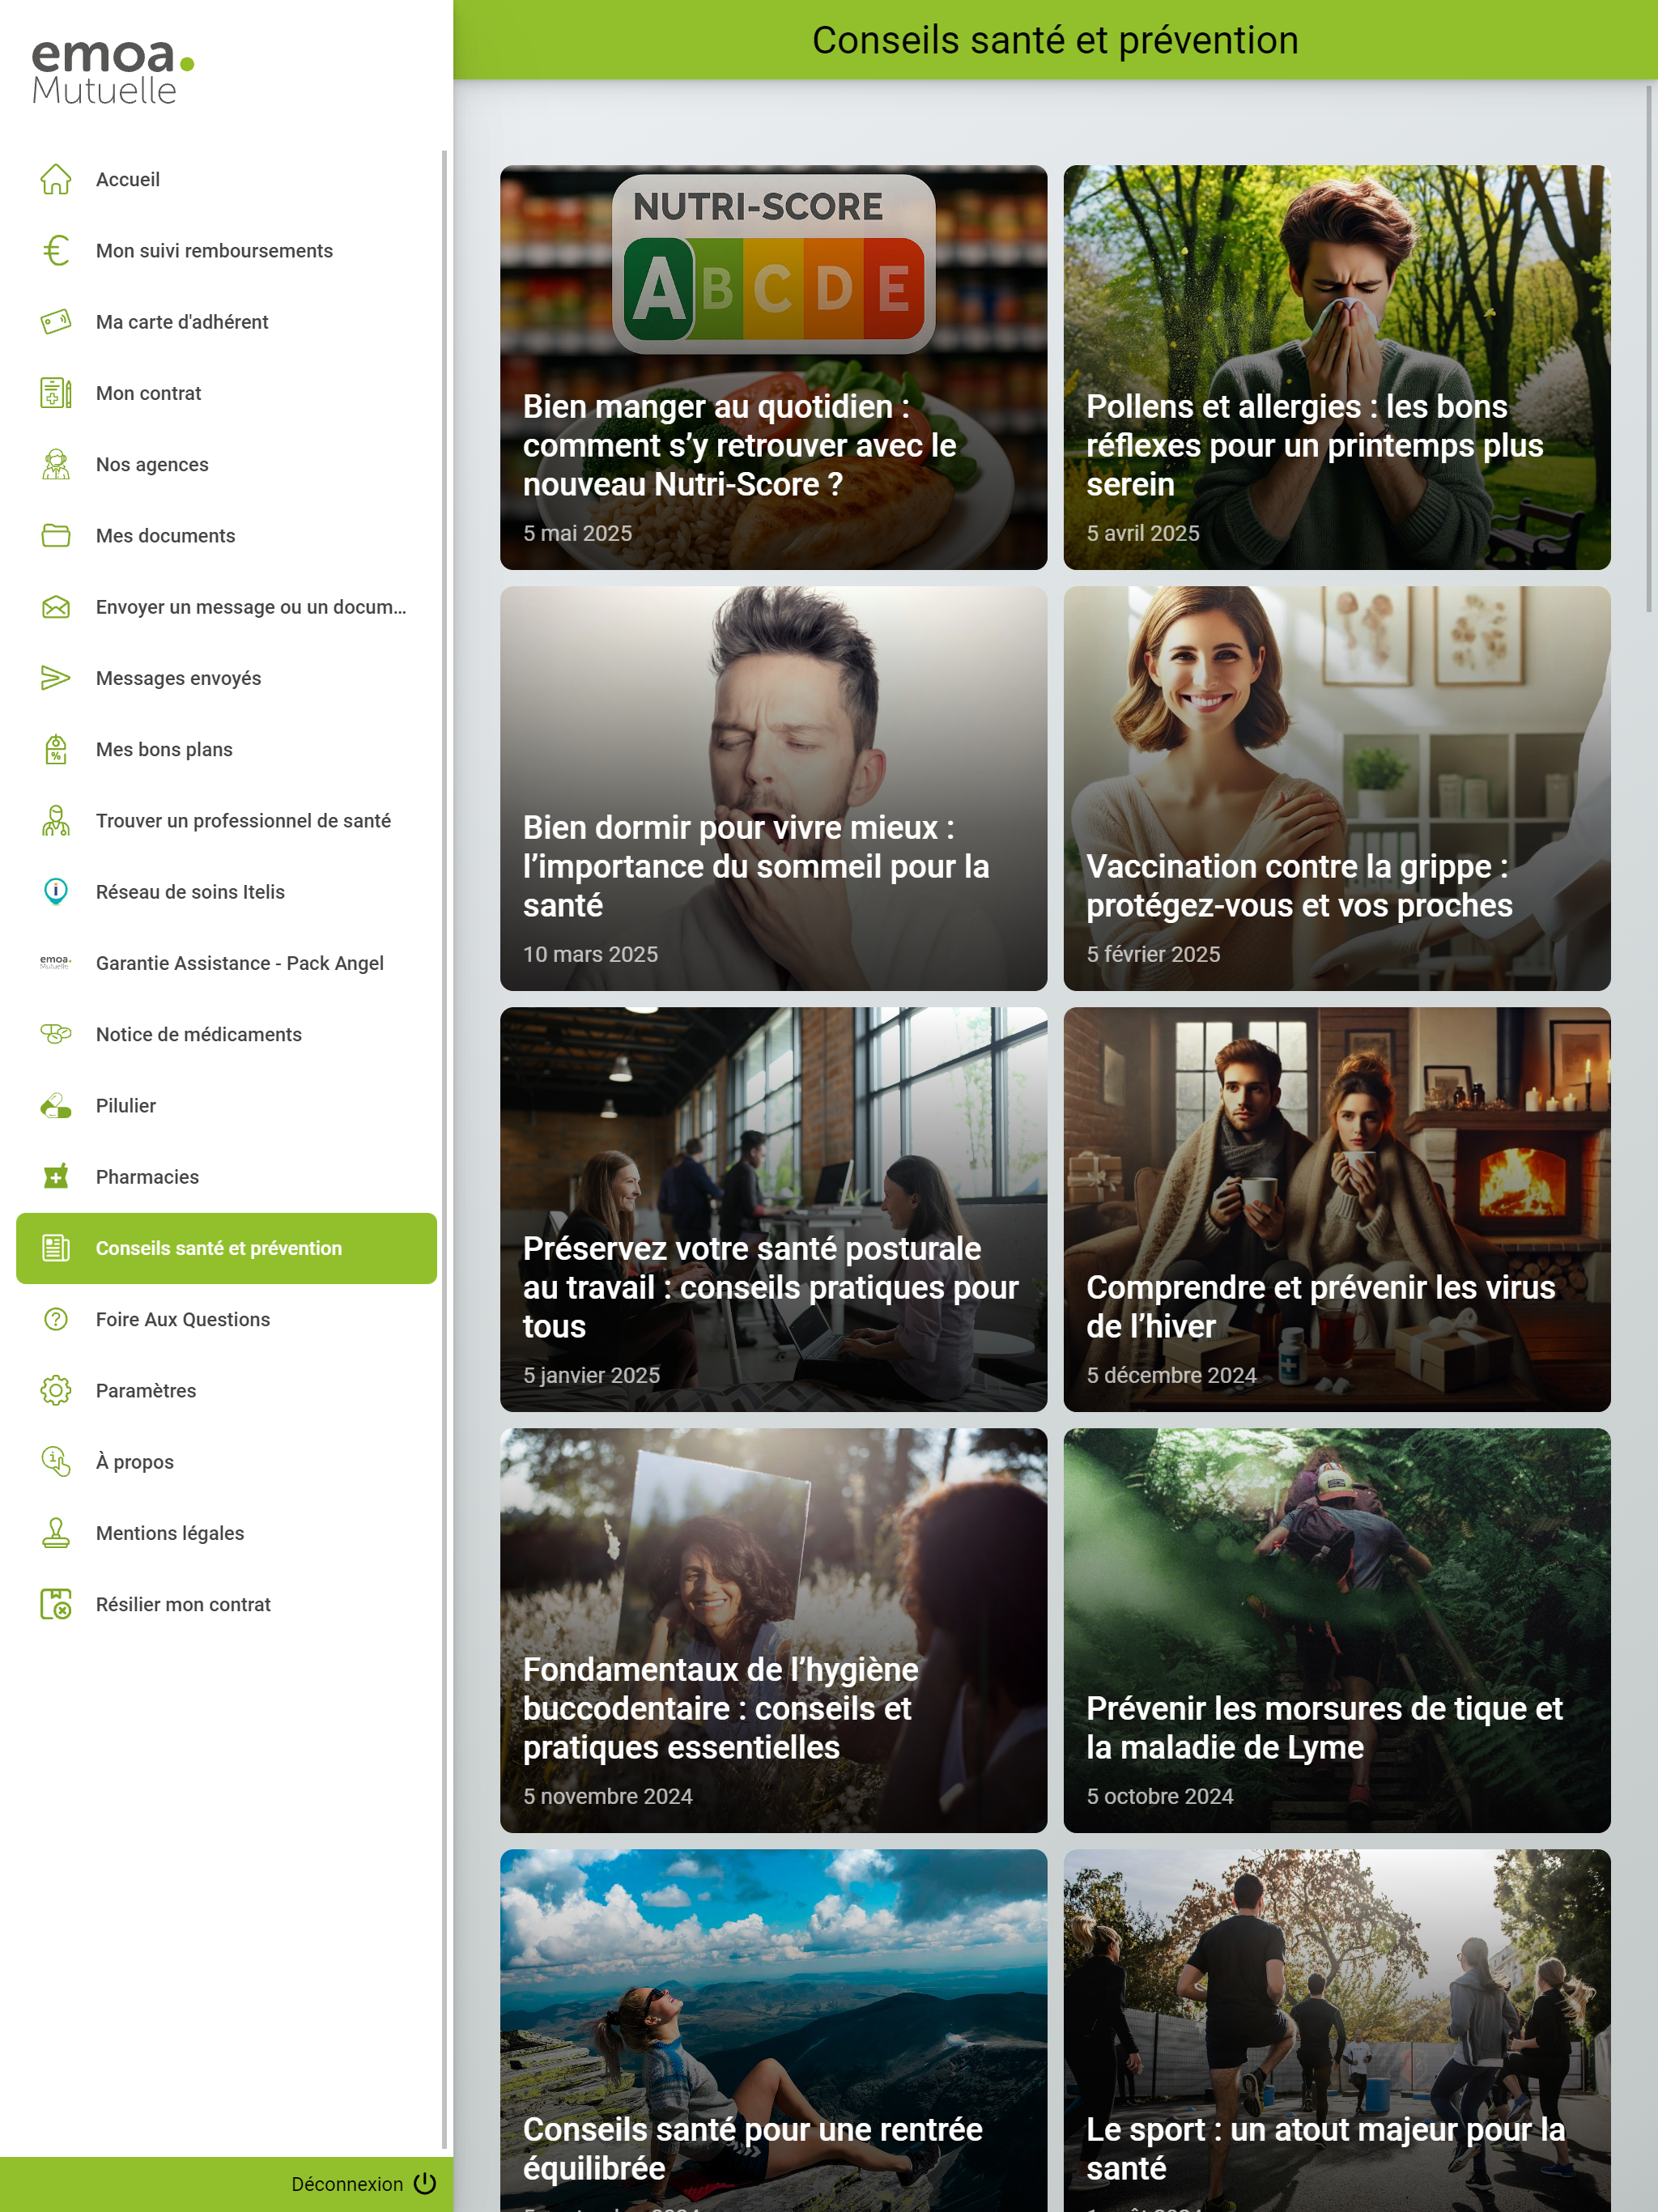Click the paper plane Messages envoyés icon
This screenshot has height=2212, width=1658.
pos(56,678)
